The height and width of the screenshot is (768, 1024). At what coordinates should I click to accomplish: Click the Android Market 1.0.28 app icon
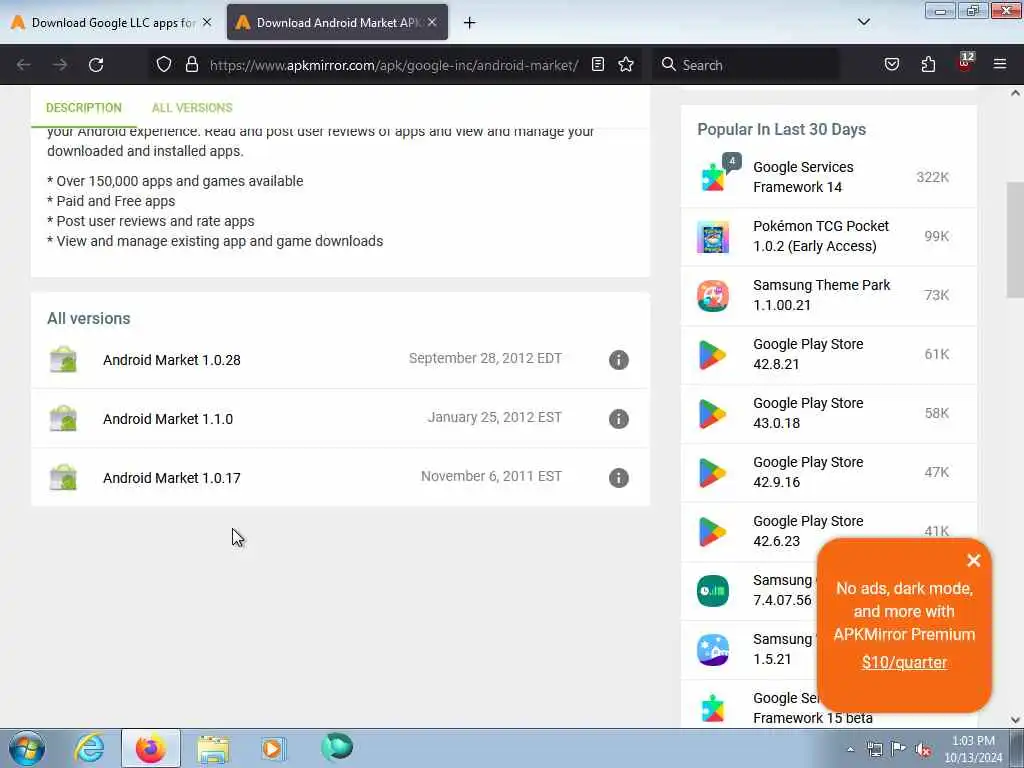(63, 360)
